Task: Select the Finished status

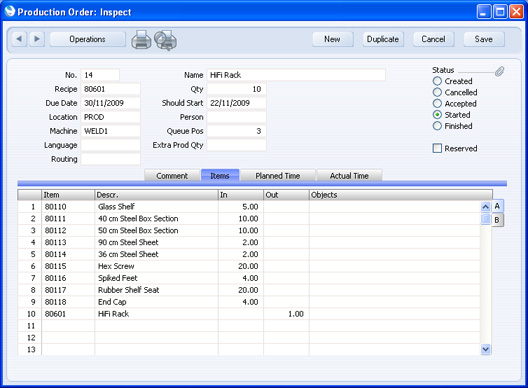Action: click(437, 126)
